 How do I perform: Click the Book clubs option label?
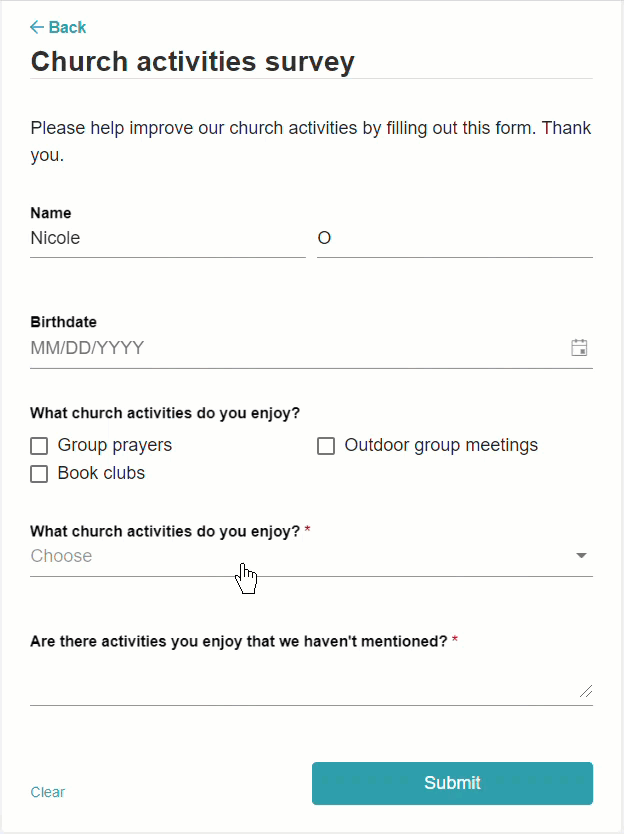101,473
